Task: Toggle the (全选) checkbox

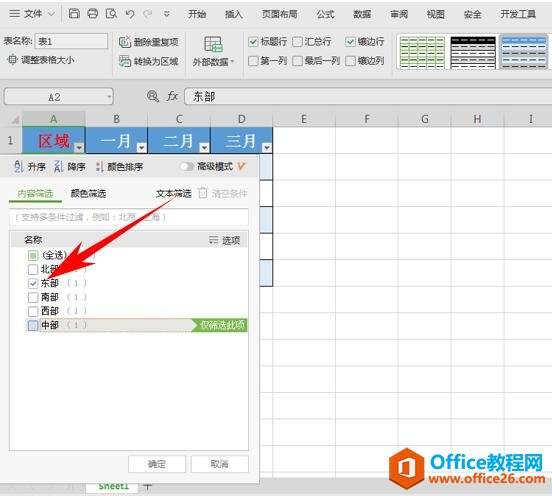Action: coord(33,255)
